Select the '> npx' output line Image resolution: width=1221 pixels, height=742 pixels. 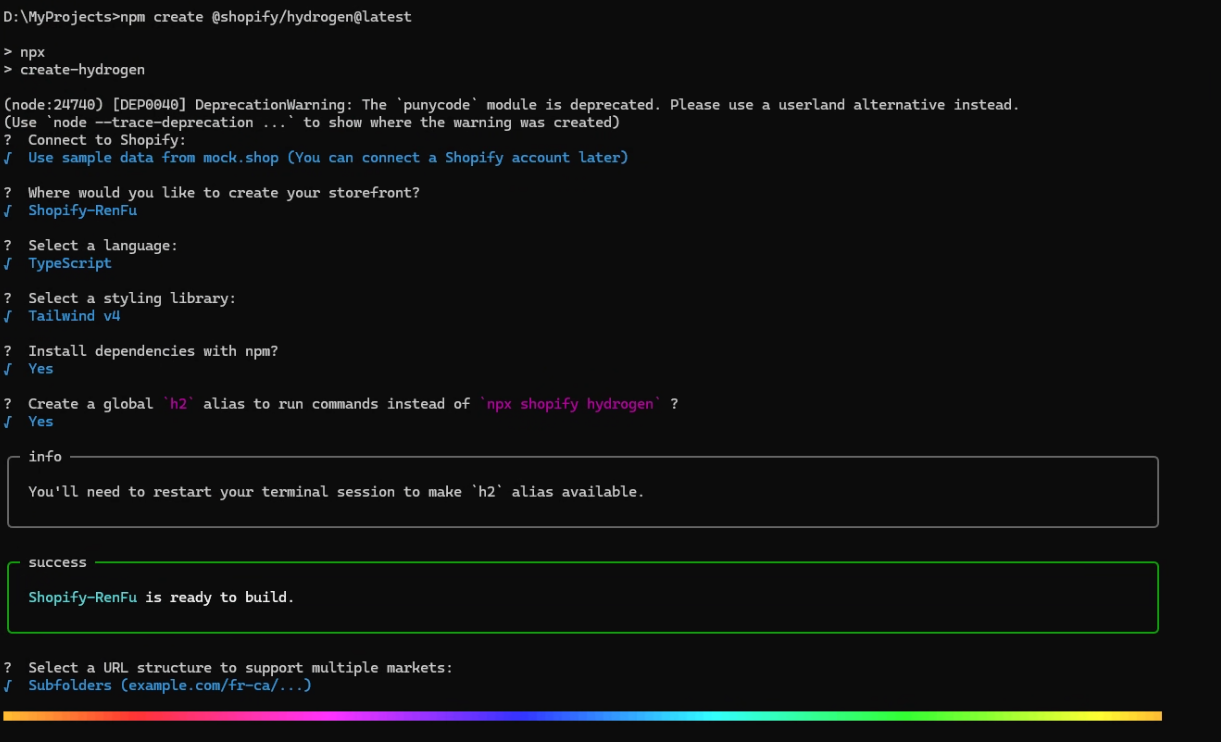point(24,52)
